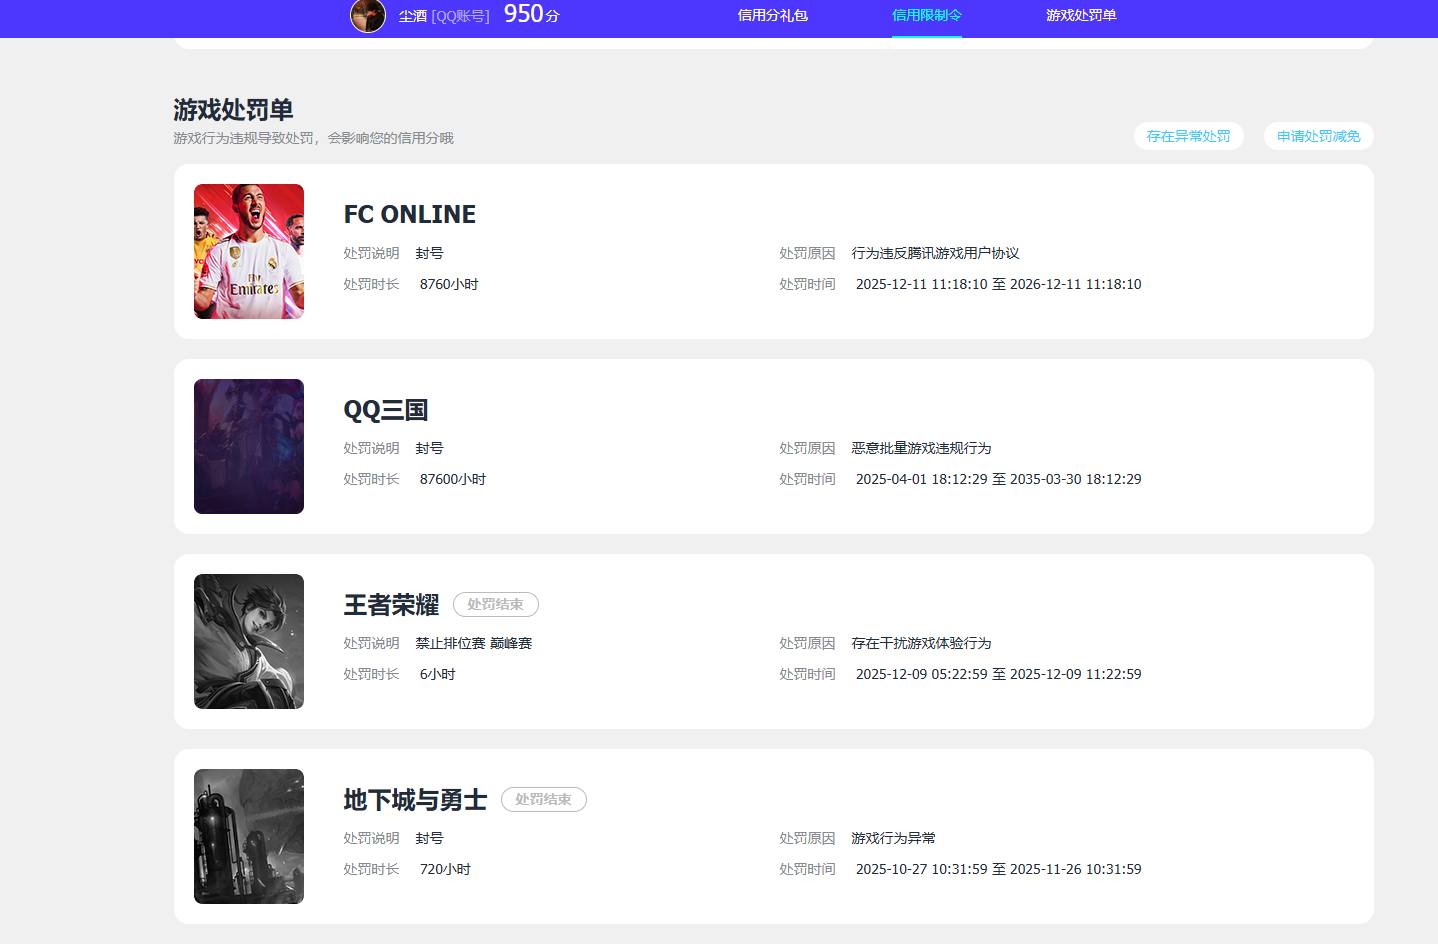Go to the 游戏处罚单 tab

coord(1081,15)
